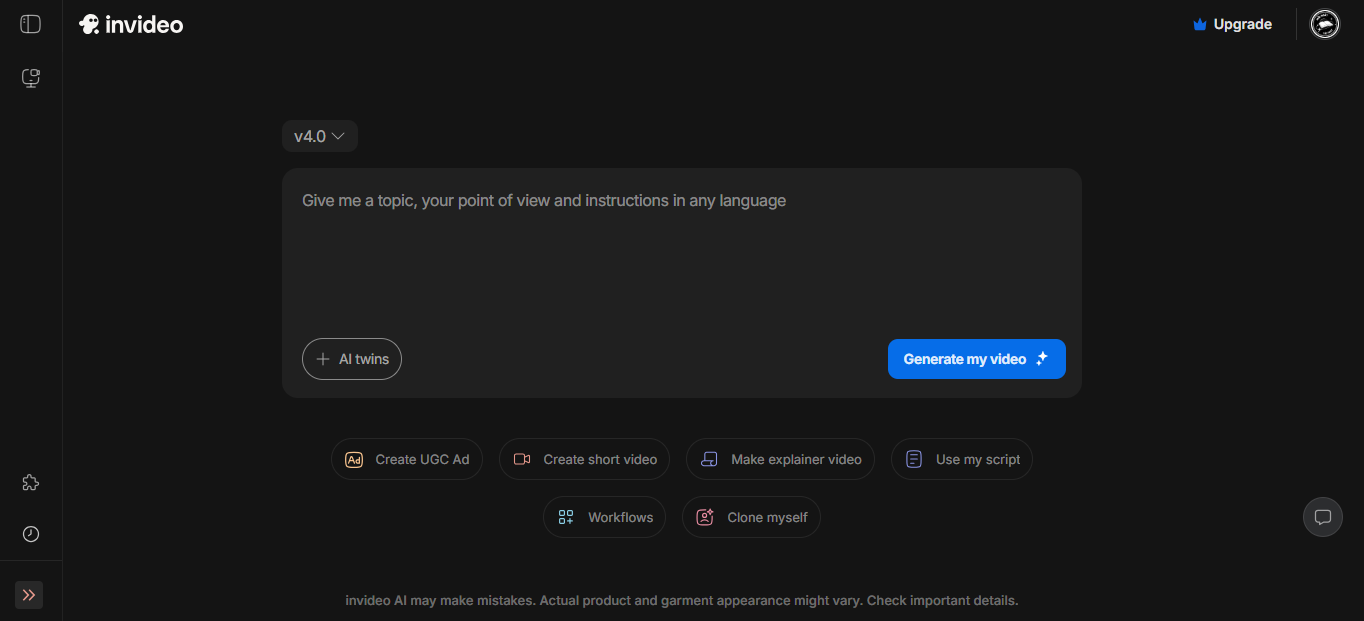1364x621 pixels.
Task: Choose Use my script option
Action: 962,460
